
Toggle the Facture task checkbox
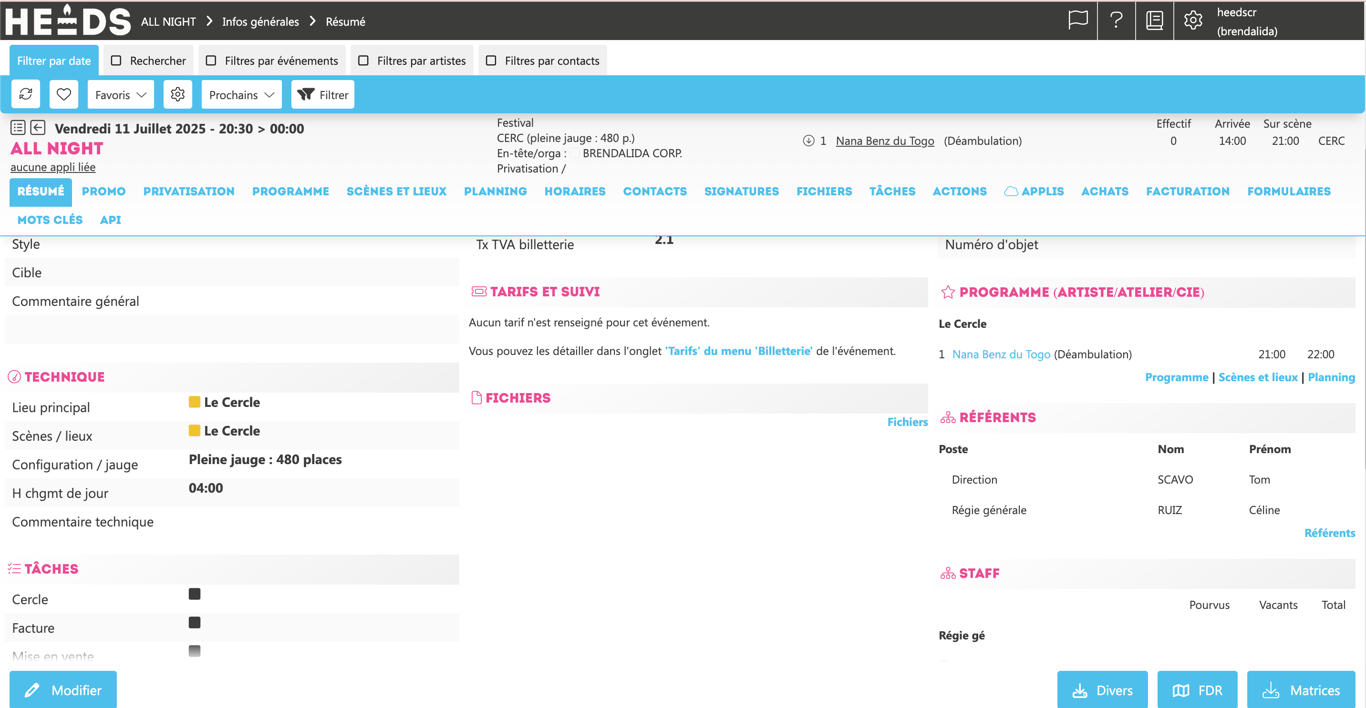195,622
